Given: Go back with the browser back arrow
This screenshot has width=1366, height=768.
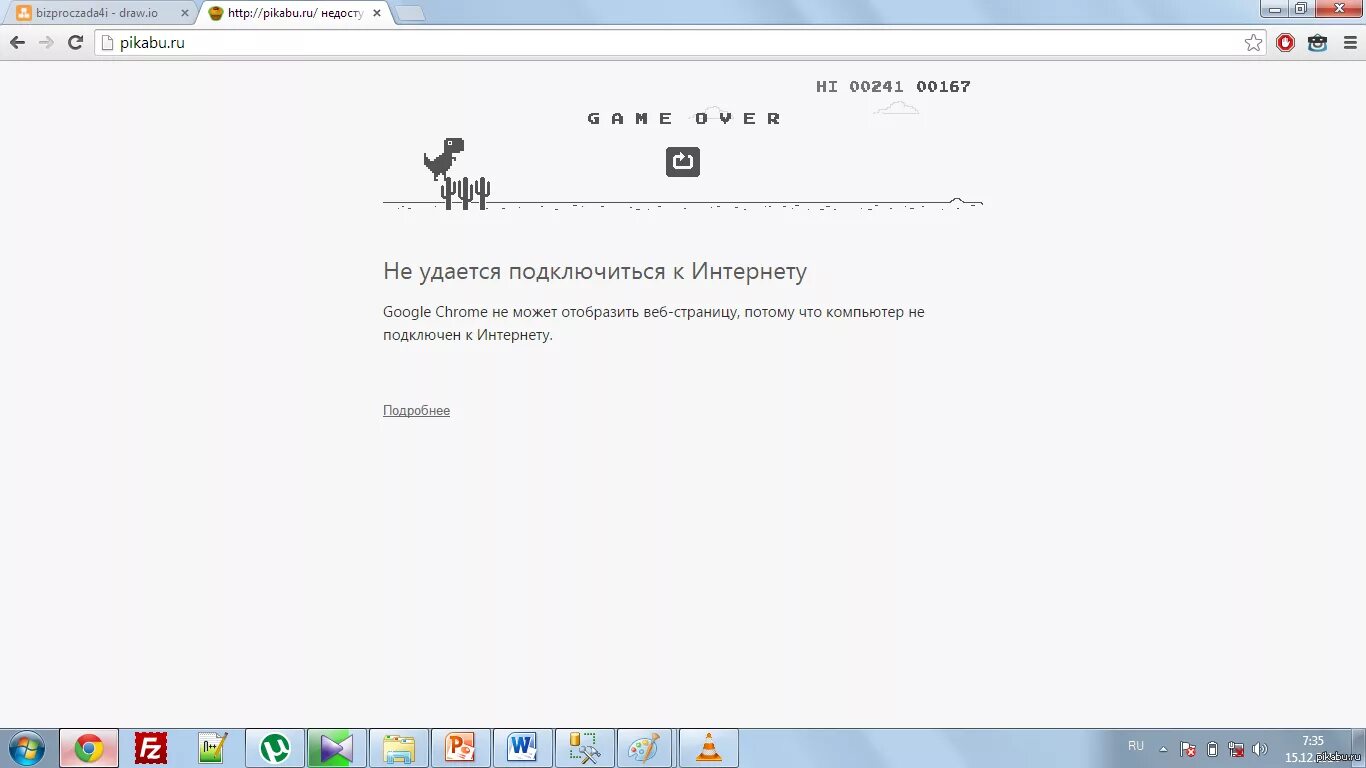Looking at the screenshot, I should pos(17,42).
